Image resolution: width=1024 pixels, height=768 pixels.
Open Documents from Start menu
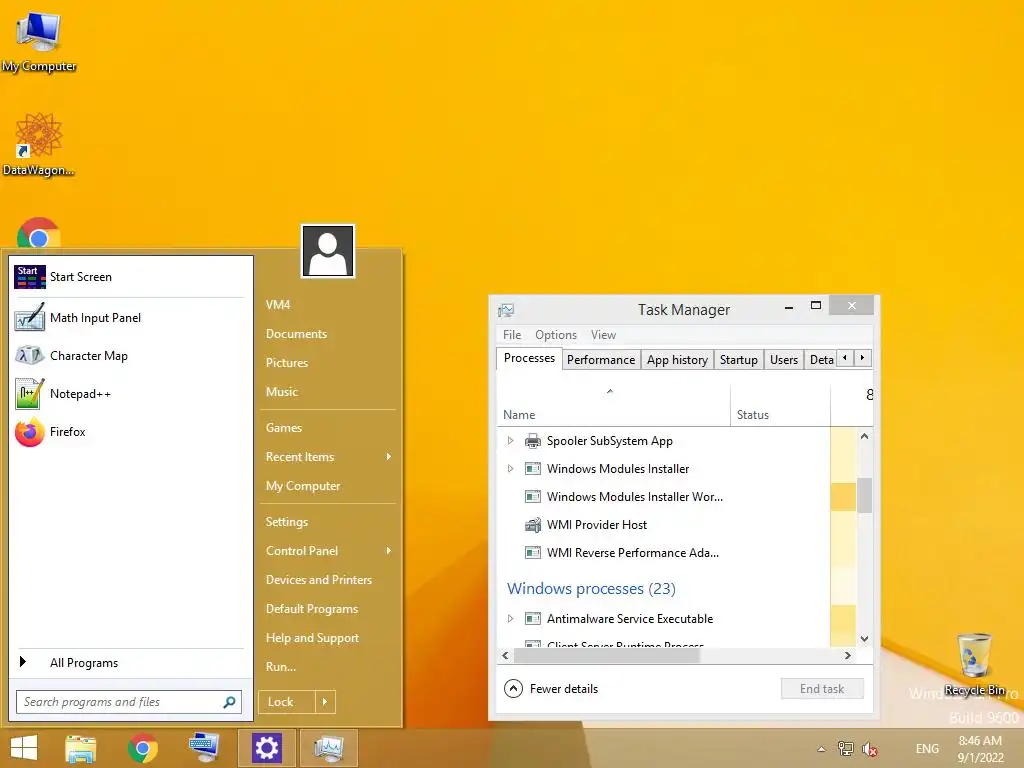click(296, 334)
